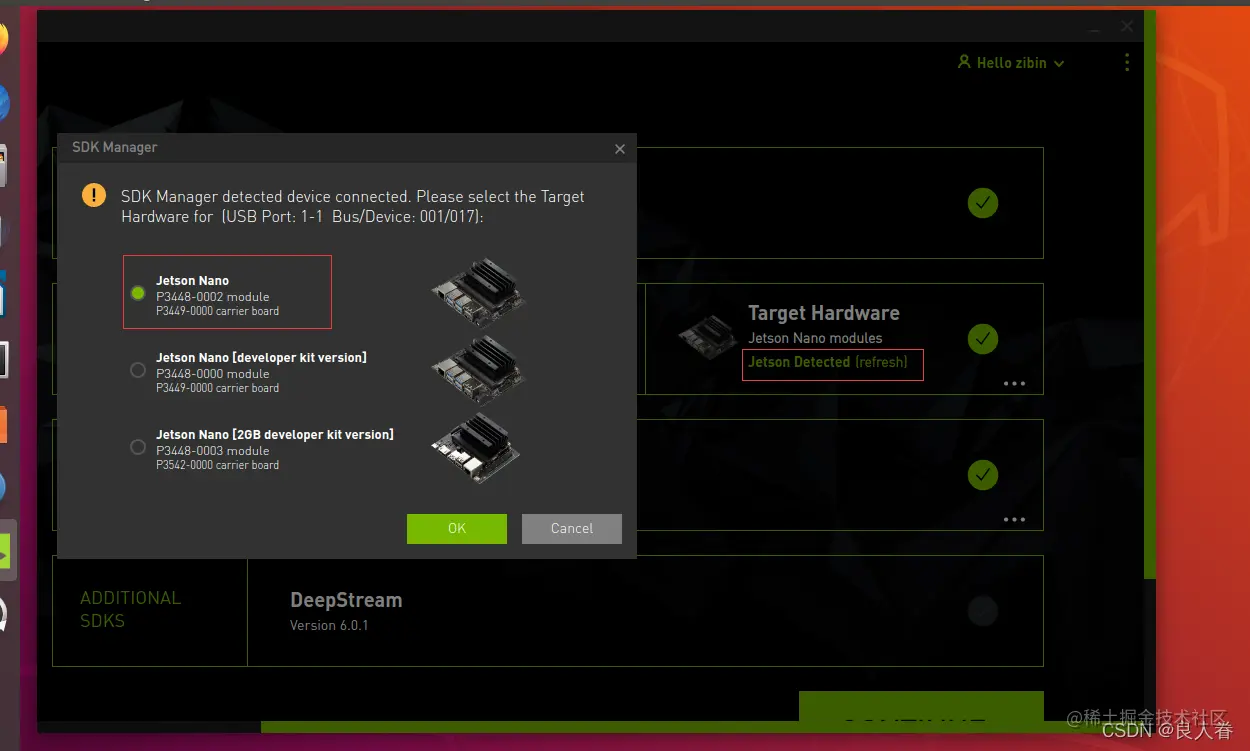Open the three-dot menu at top right
1250x751 pixels.
tap(1127, 62)
